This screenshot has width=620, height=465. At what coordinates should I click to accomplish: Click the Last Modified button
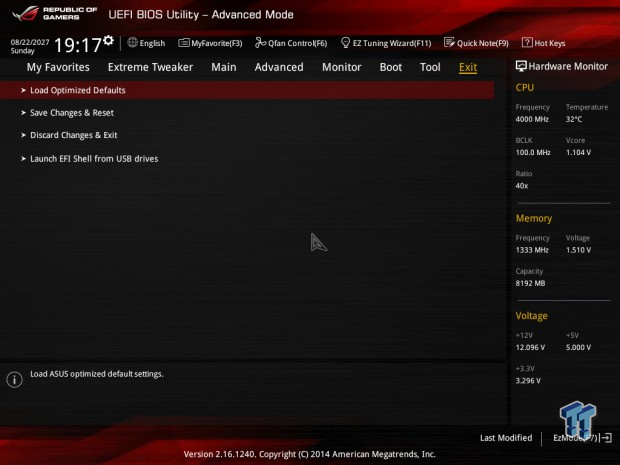(x=506, y=438)
